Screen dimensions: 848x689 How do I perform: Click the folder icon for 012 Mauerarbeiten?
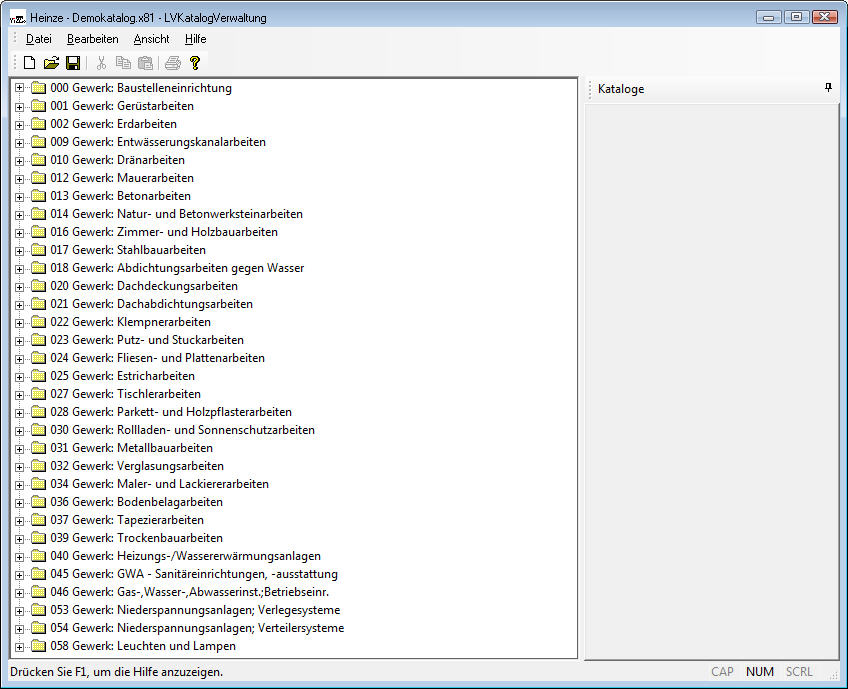(38, 177)
